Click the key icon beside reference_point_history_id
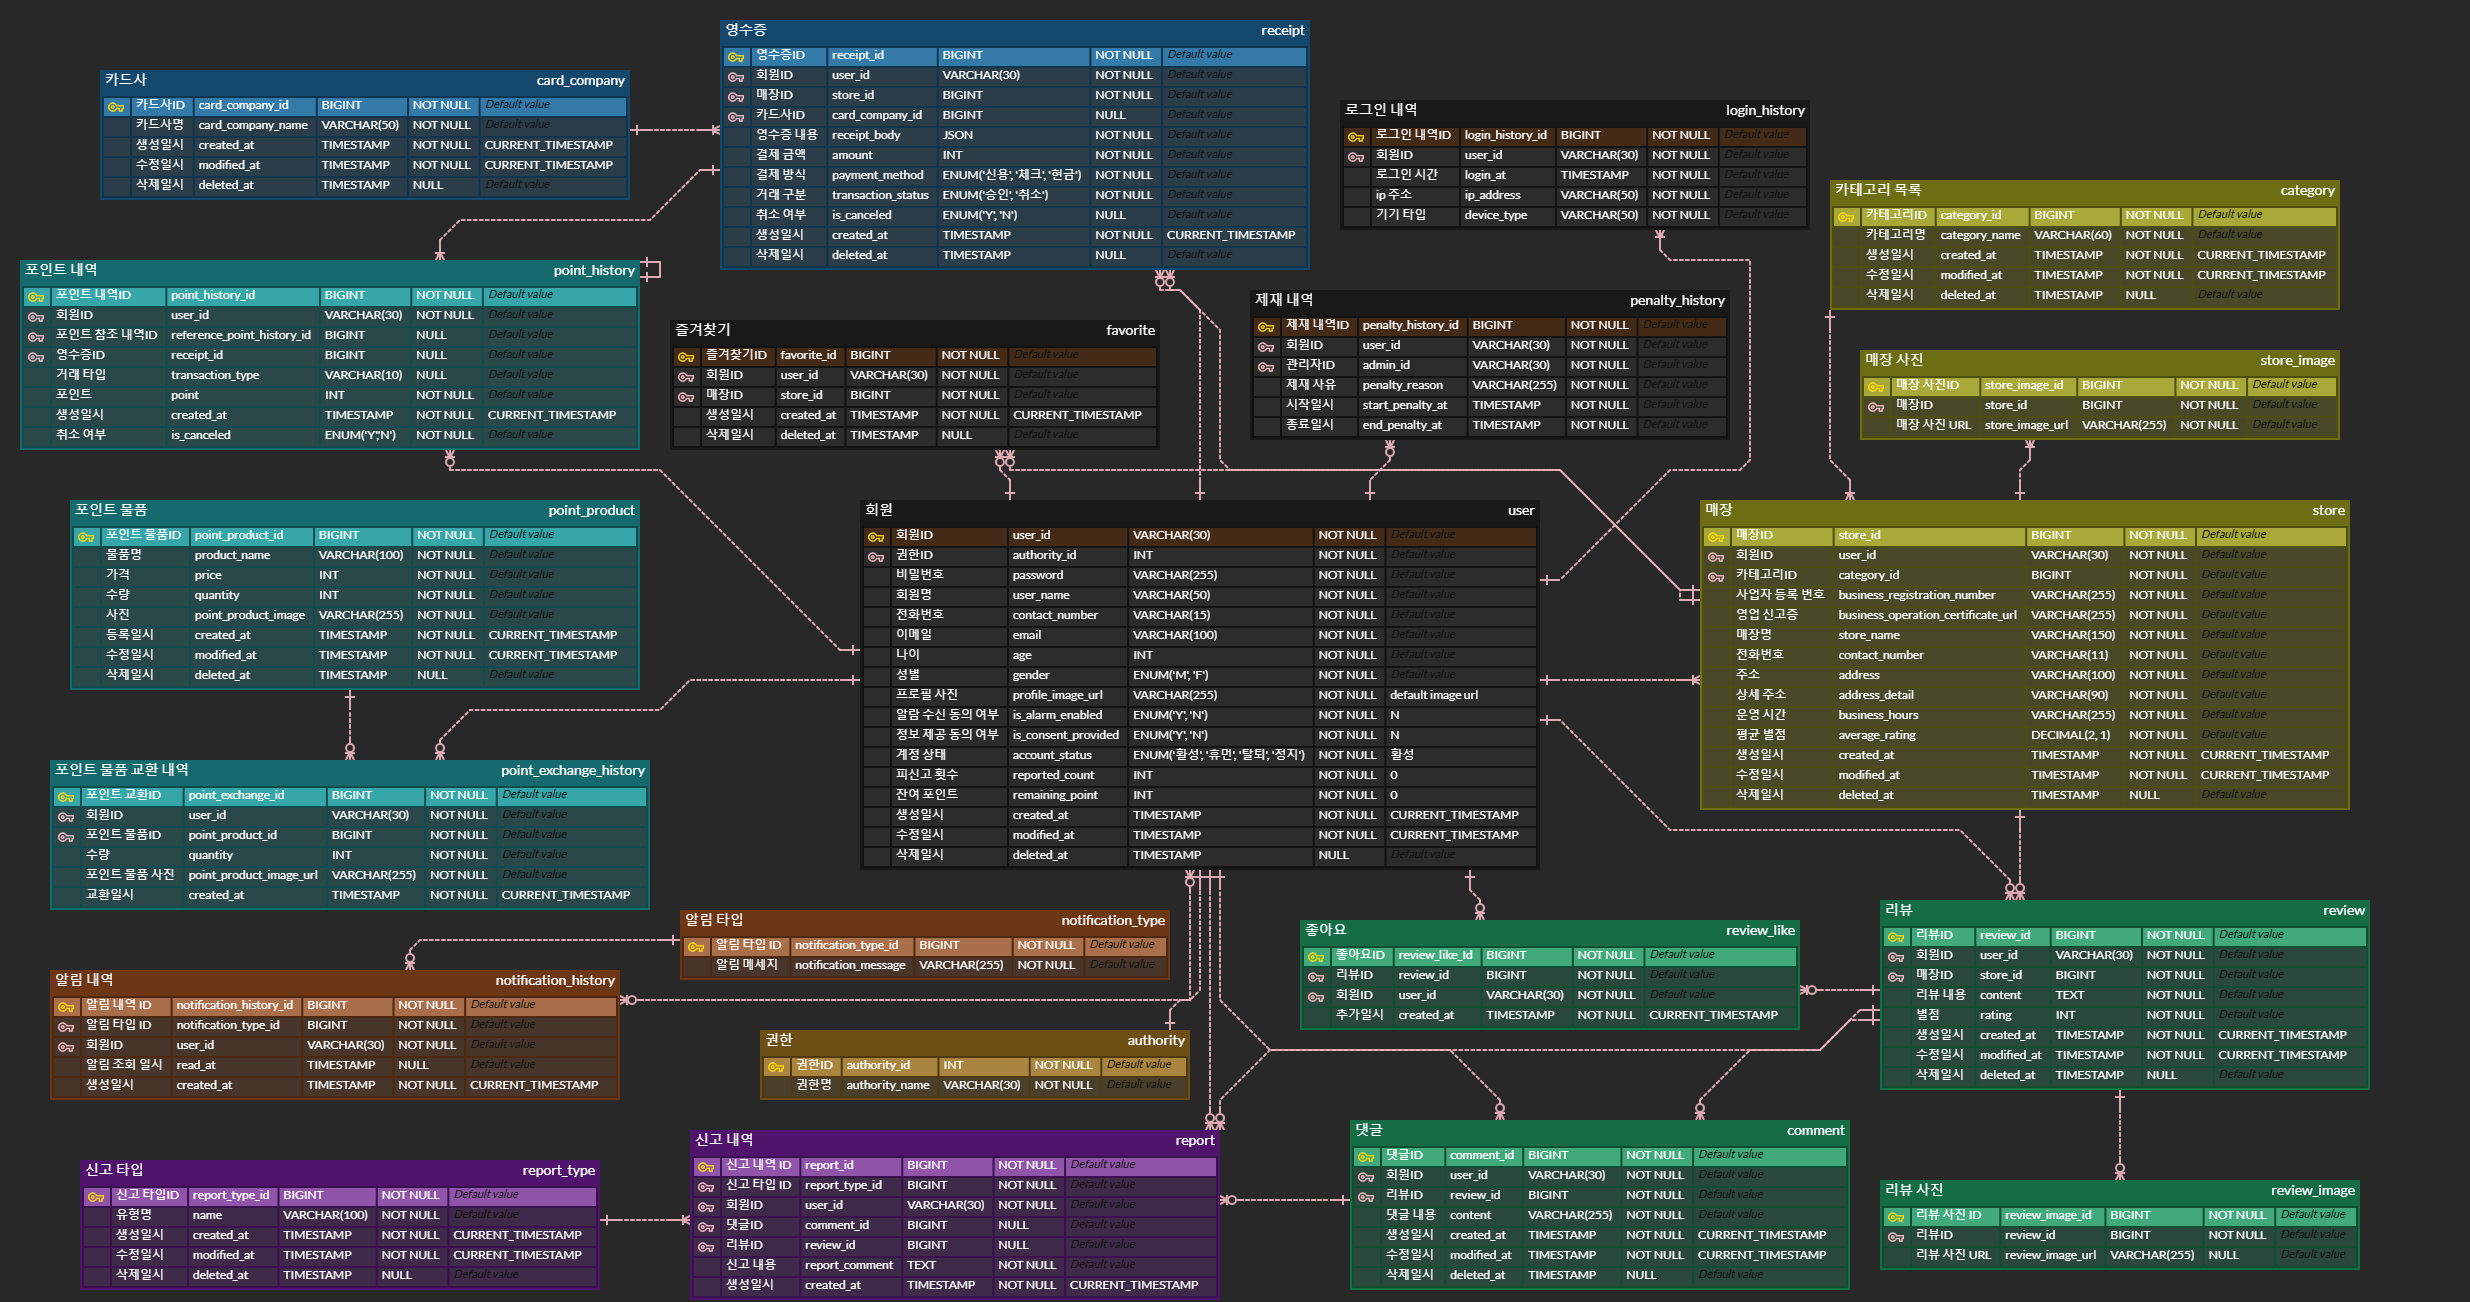 (36, 337)
